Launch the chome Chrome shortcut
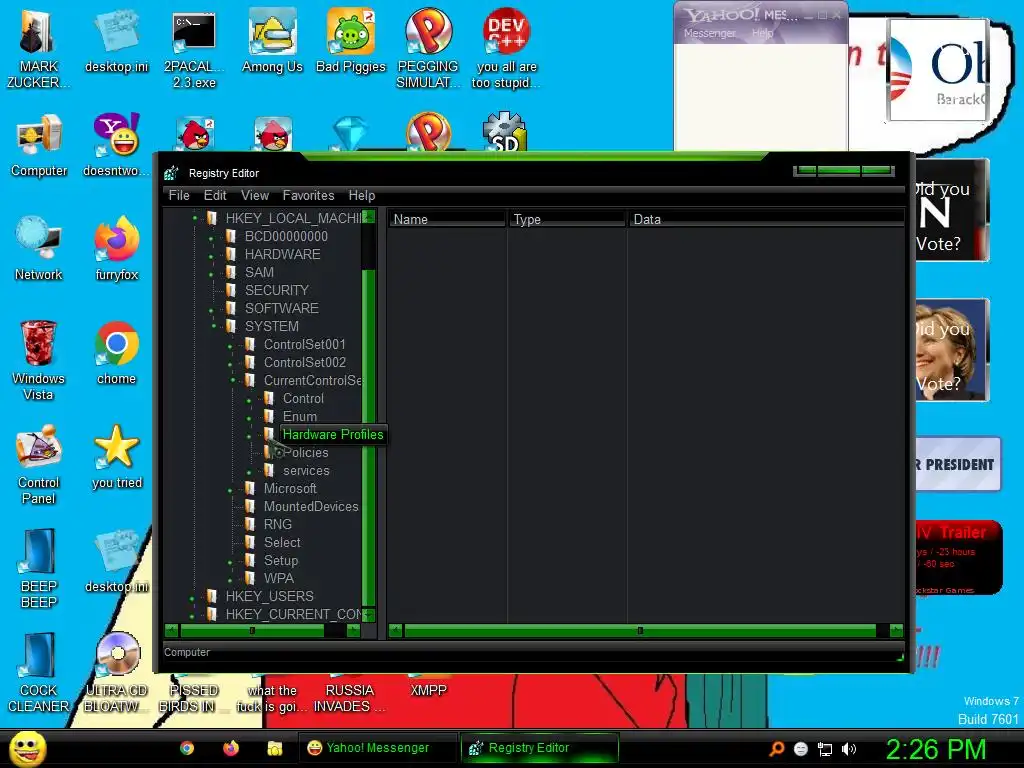This screenshot has height=768, width=1024. coord(116,353)
